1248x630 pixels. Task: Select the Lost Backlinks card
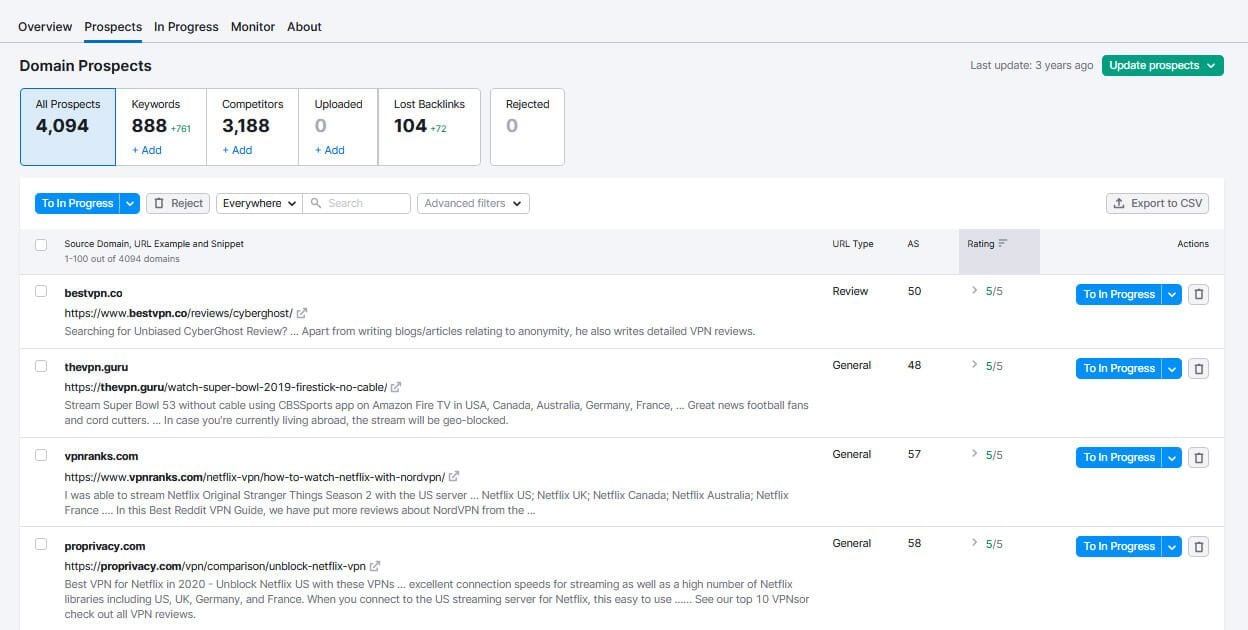click(x=429, y=127)
